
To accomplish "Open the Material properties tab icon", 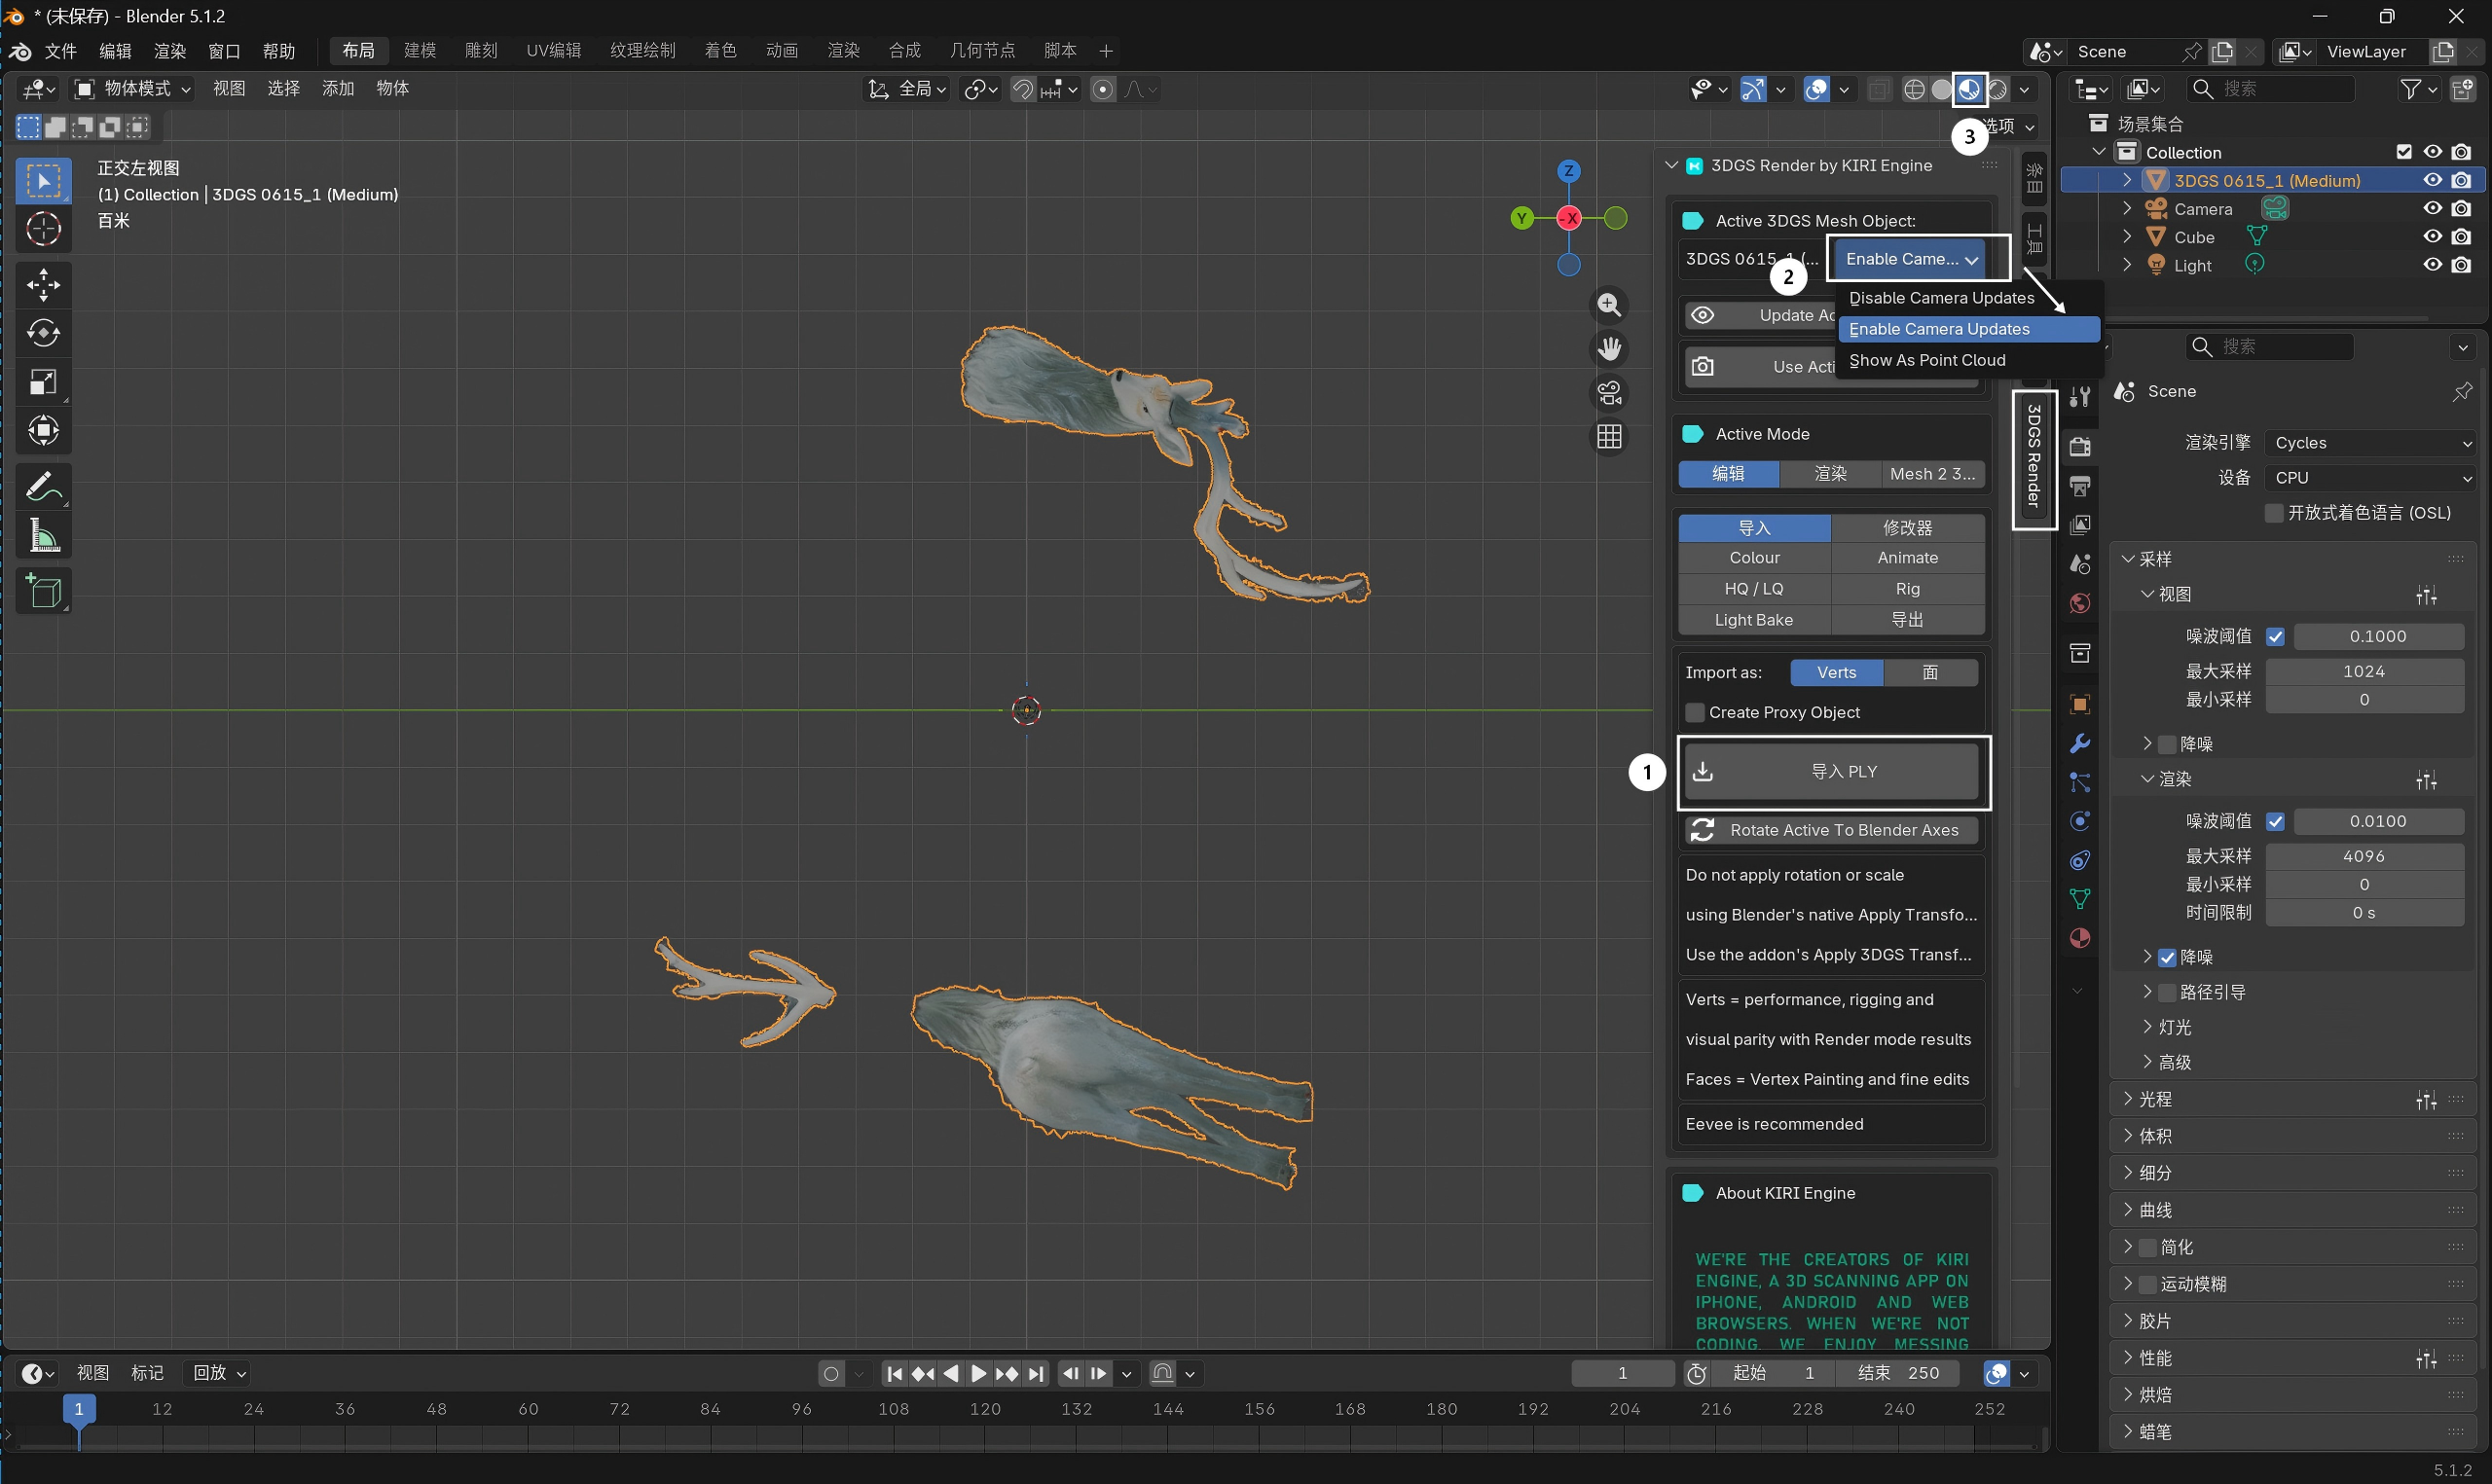I will coord(2080,938).
